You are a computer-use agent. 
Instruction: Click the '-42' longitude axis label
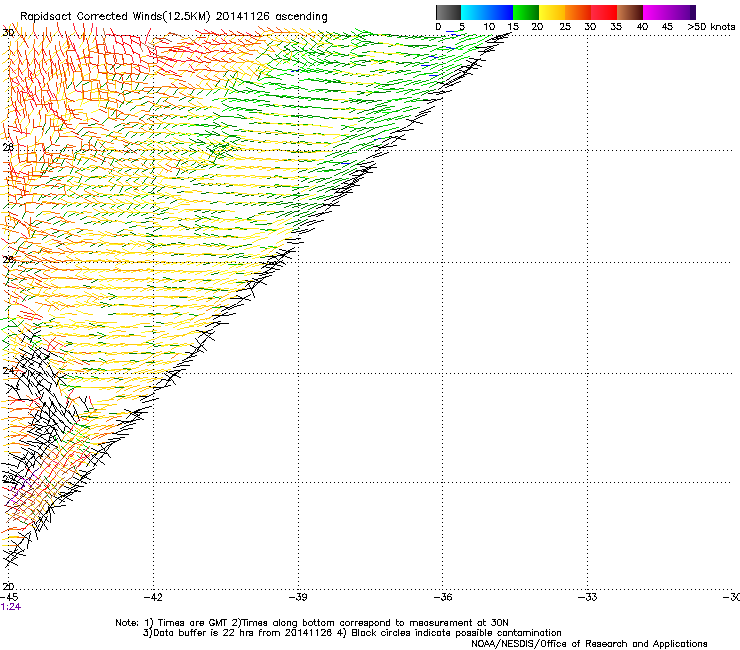point(153,597)
